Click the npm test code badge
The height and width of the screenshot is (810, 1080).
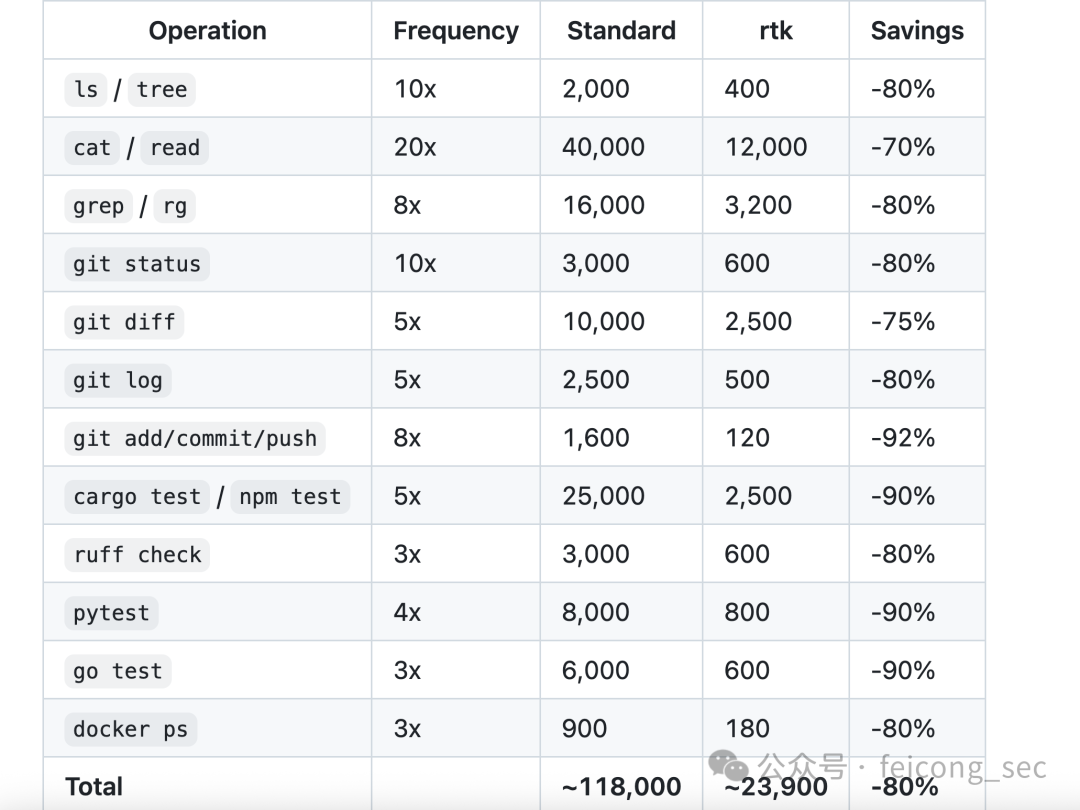click(290, 496)
